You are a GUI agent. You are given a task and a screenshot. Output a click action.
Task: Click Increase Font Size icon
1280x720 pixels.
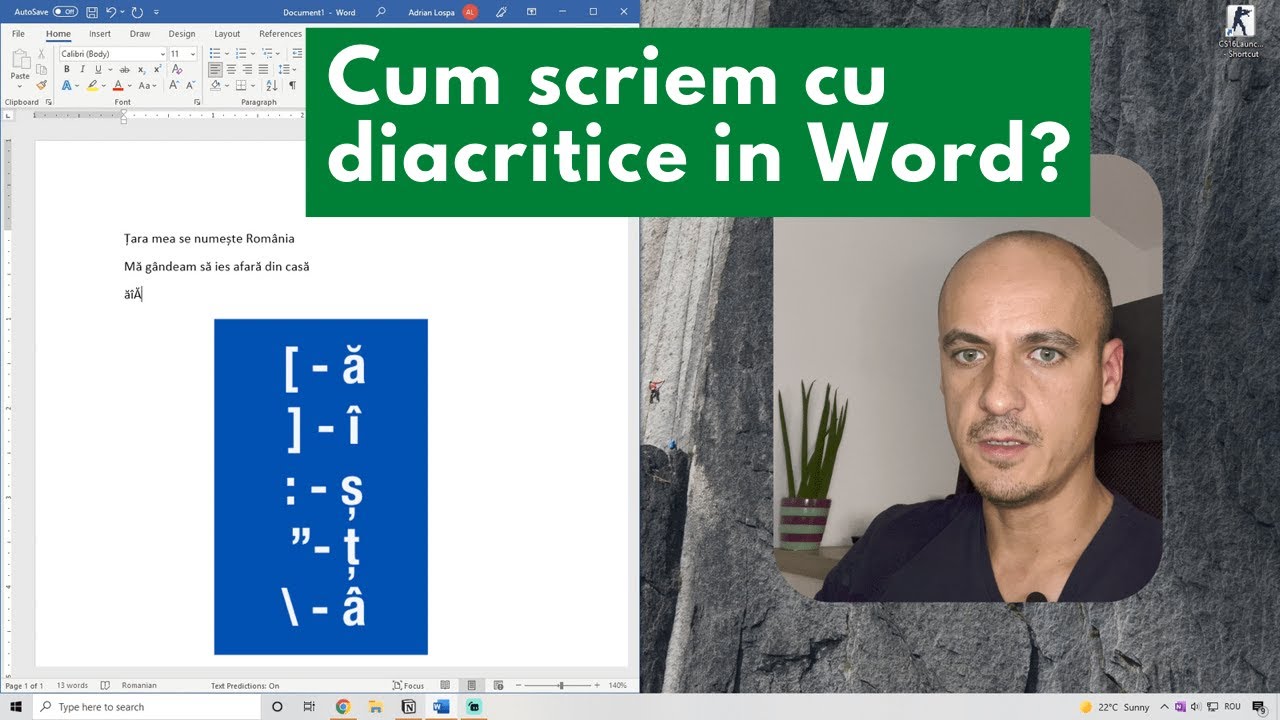174,85
